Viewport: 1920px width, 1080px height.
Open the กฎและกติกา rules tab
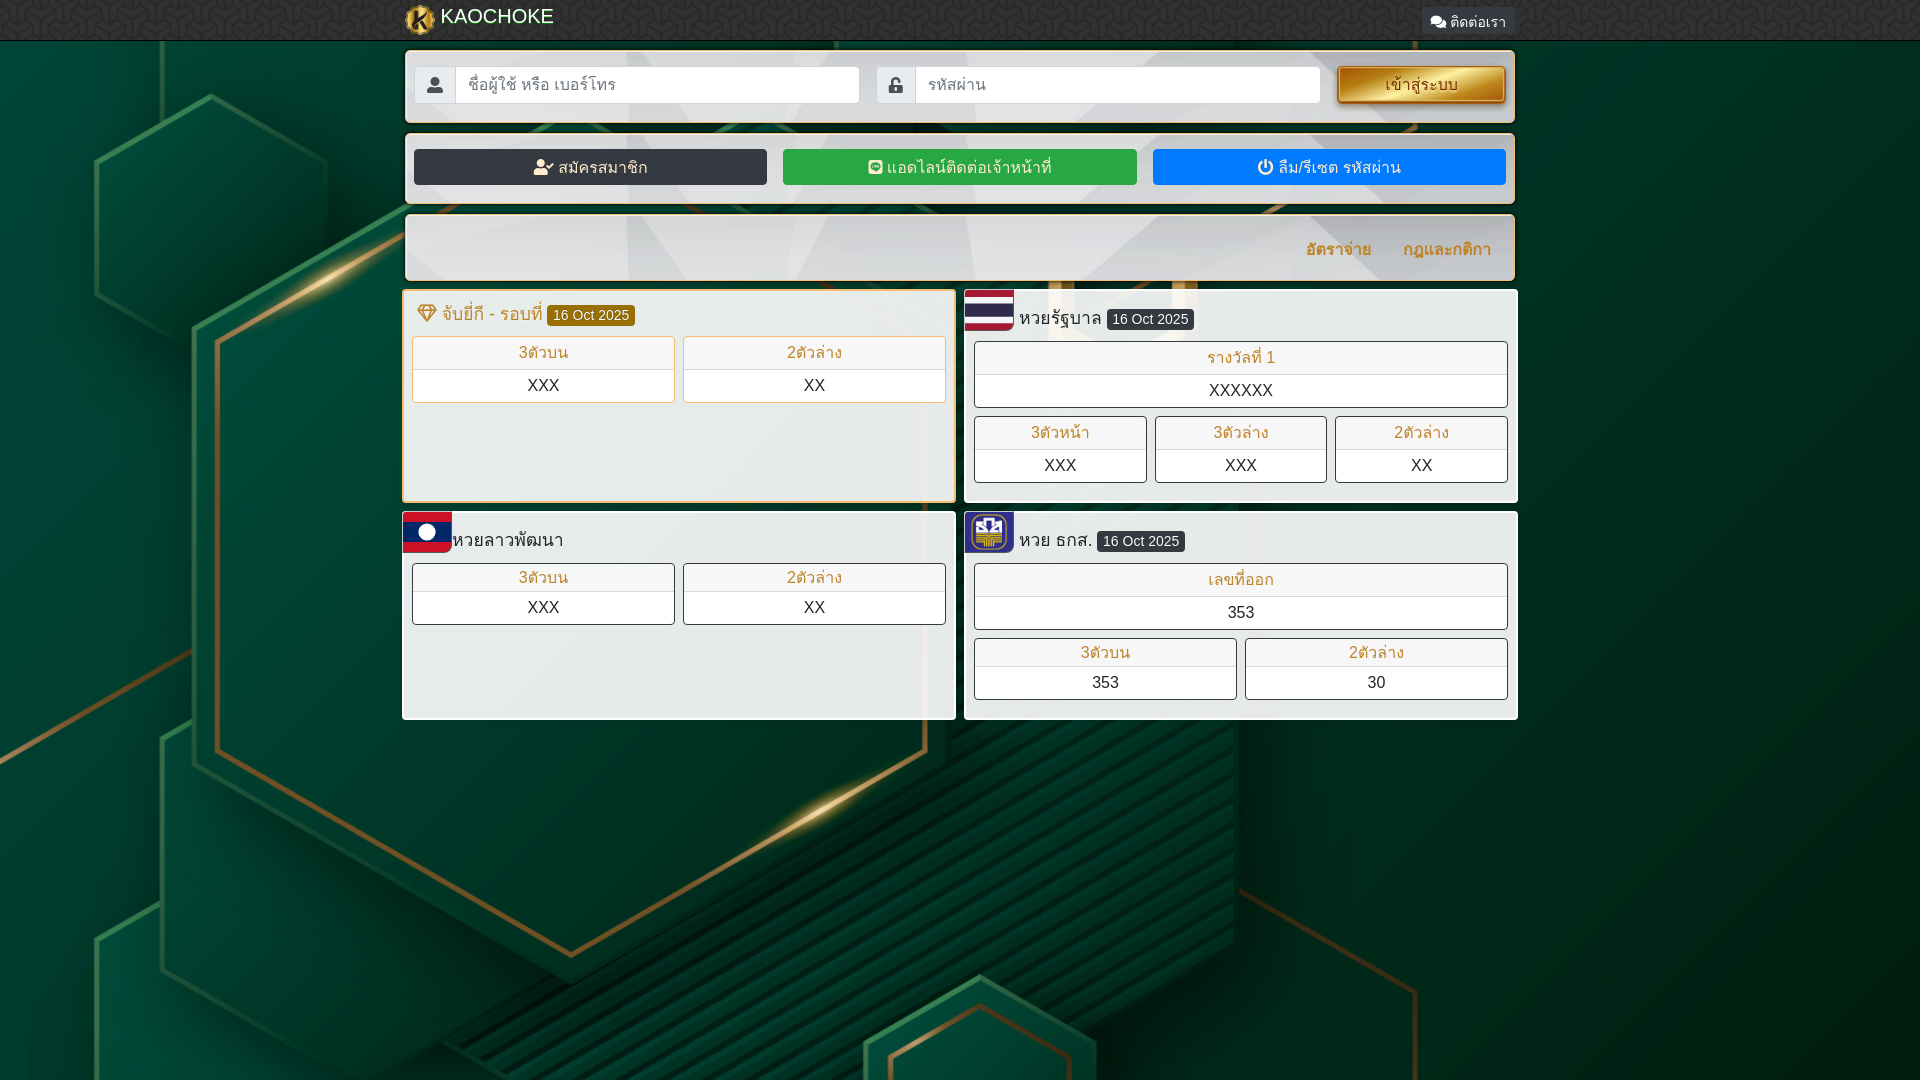(1446, 249)
